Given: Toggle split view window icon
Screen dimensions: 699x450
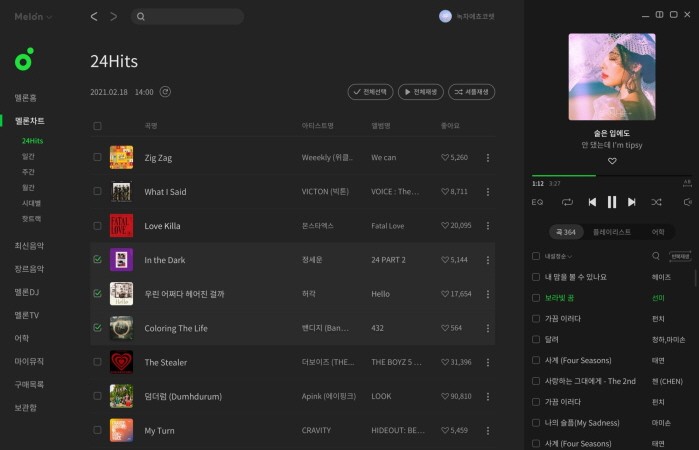Looking at the screenshot, I should click(659, 15).
